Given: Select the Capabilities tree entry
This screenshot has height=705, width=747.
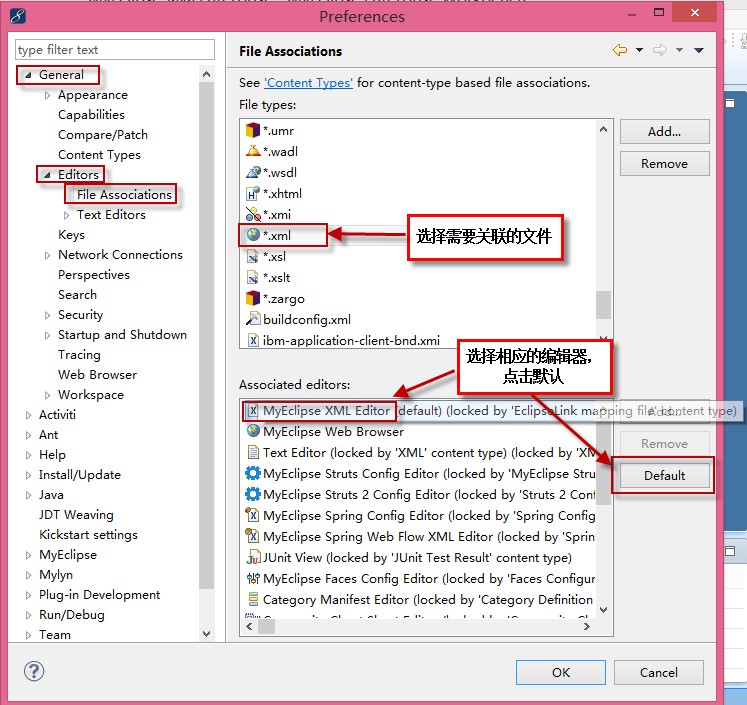Looking at the screenshot, I should 91,115.
